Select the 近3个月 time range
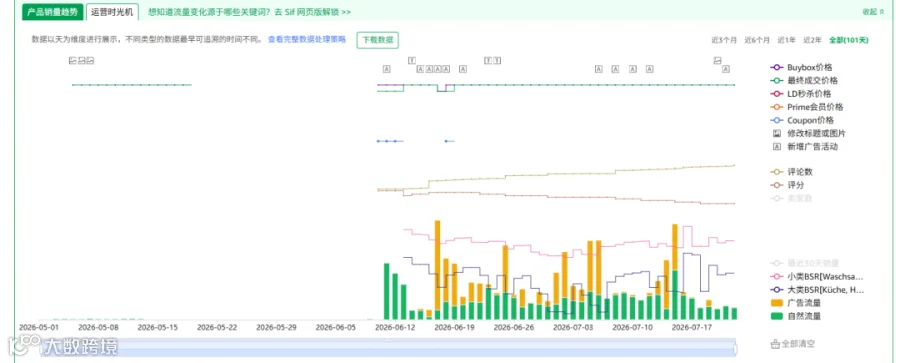The height and width of the screenshot is (363, 900). pyautogui.click(x=724, y=40)
